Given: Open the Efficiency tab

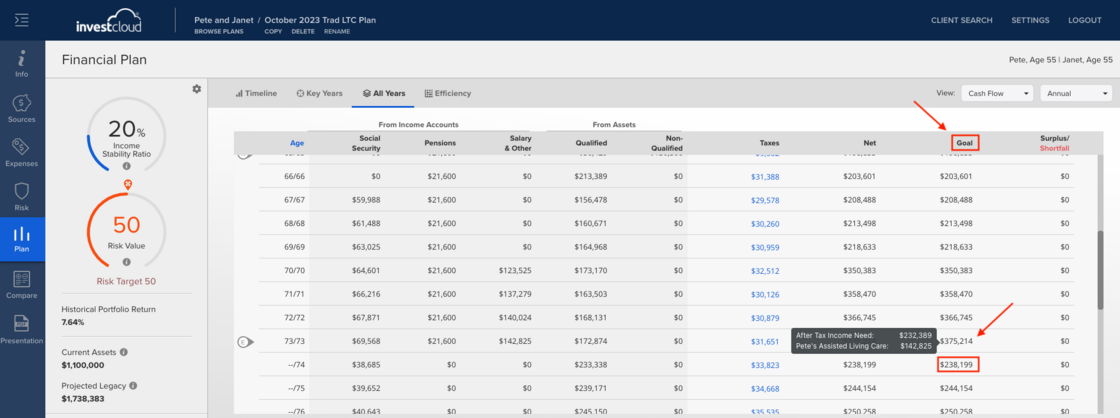Looking at the screenshot, I should click(x=448, y=93).
